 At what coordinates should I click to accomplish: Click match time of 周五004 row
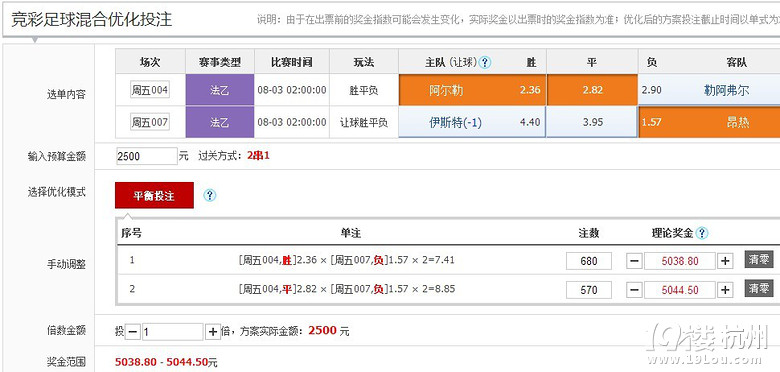tap(292, 91)
